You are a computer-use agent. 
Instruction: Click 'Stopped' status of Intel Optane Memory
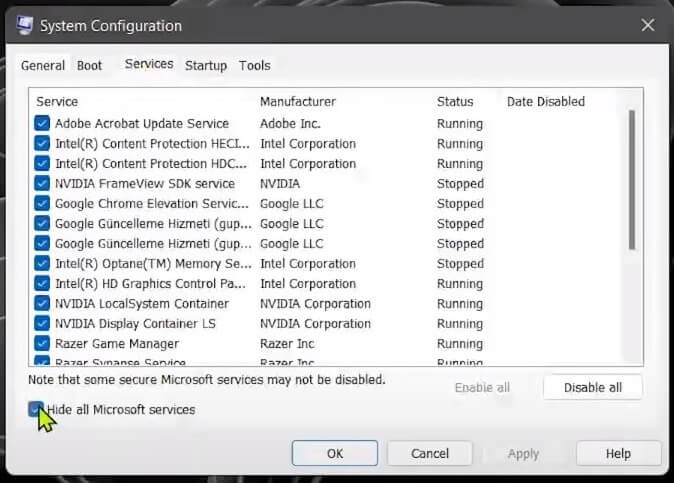[x=460, y=263]
